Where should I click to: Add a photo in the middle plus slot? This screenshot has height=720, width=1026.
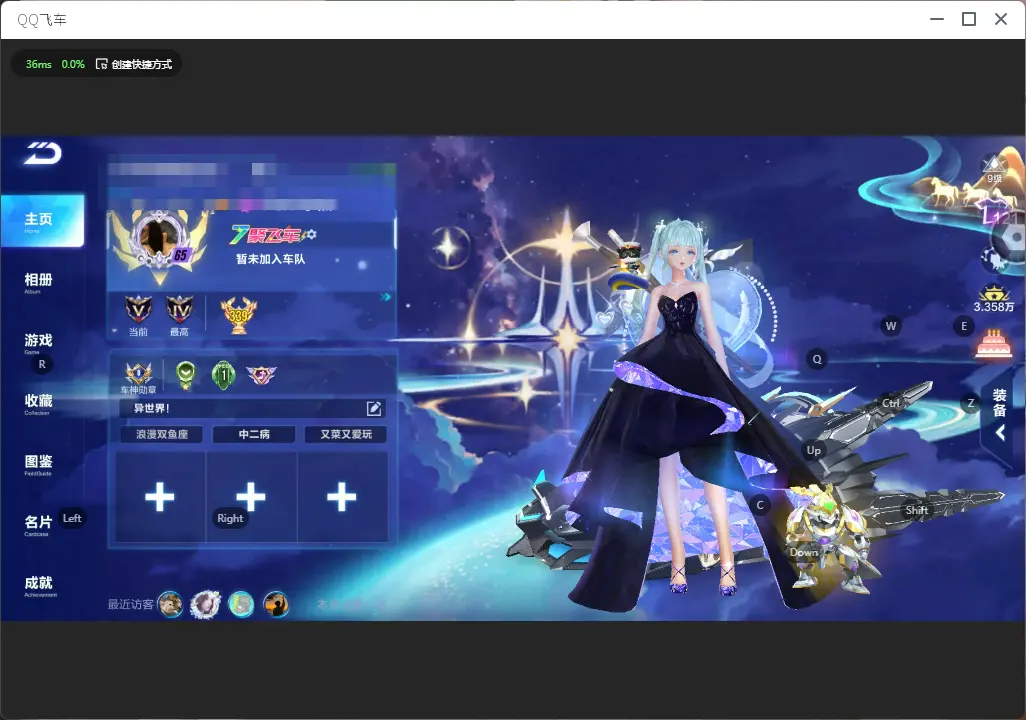tap(252, 497)
